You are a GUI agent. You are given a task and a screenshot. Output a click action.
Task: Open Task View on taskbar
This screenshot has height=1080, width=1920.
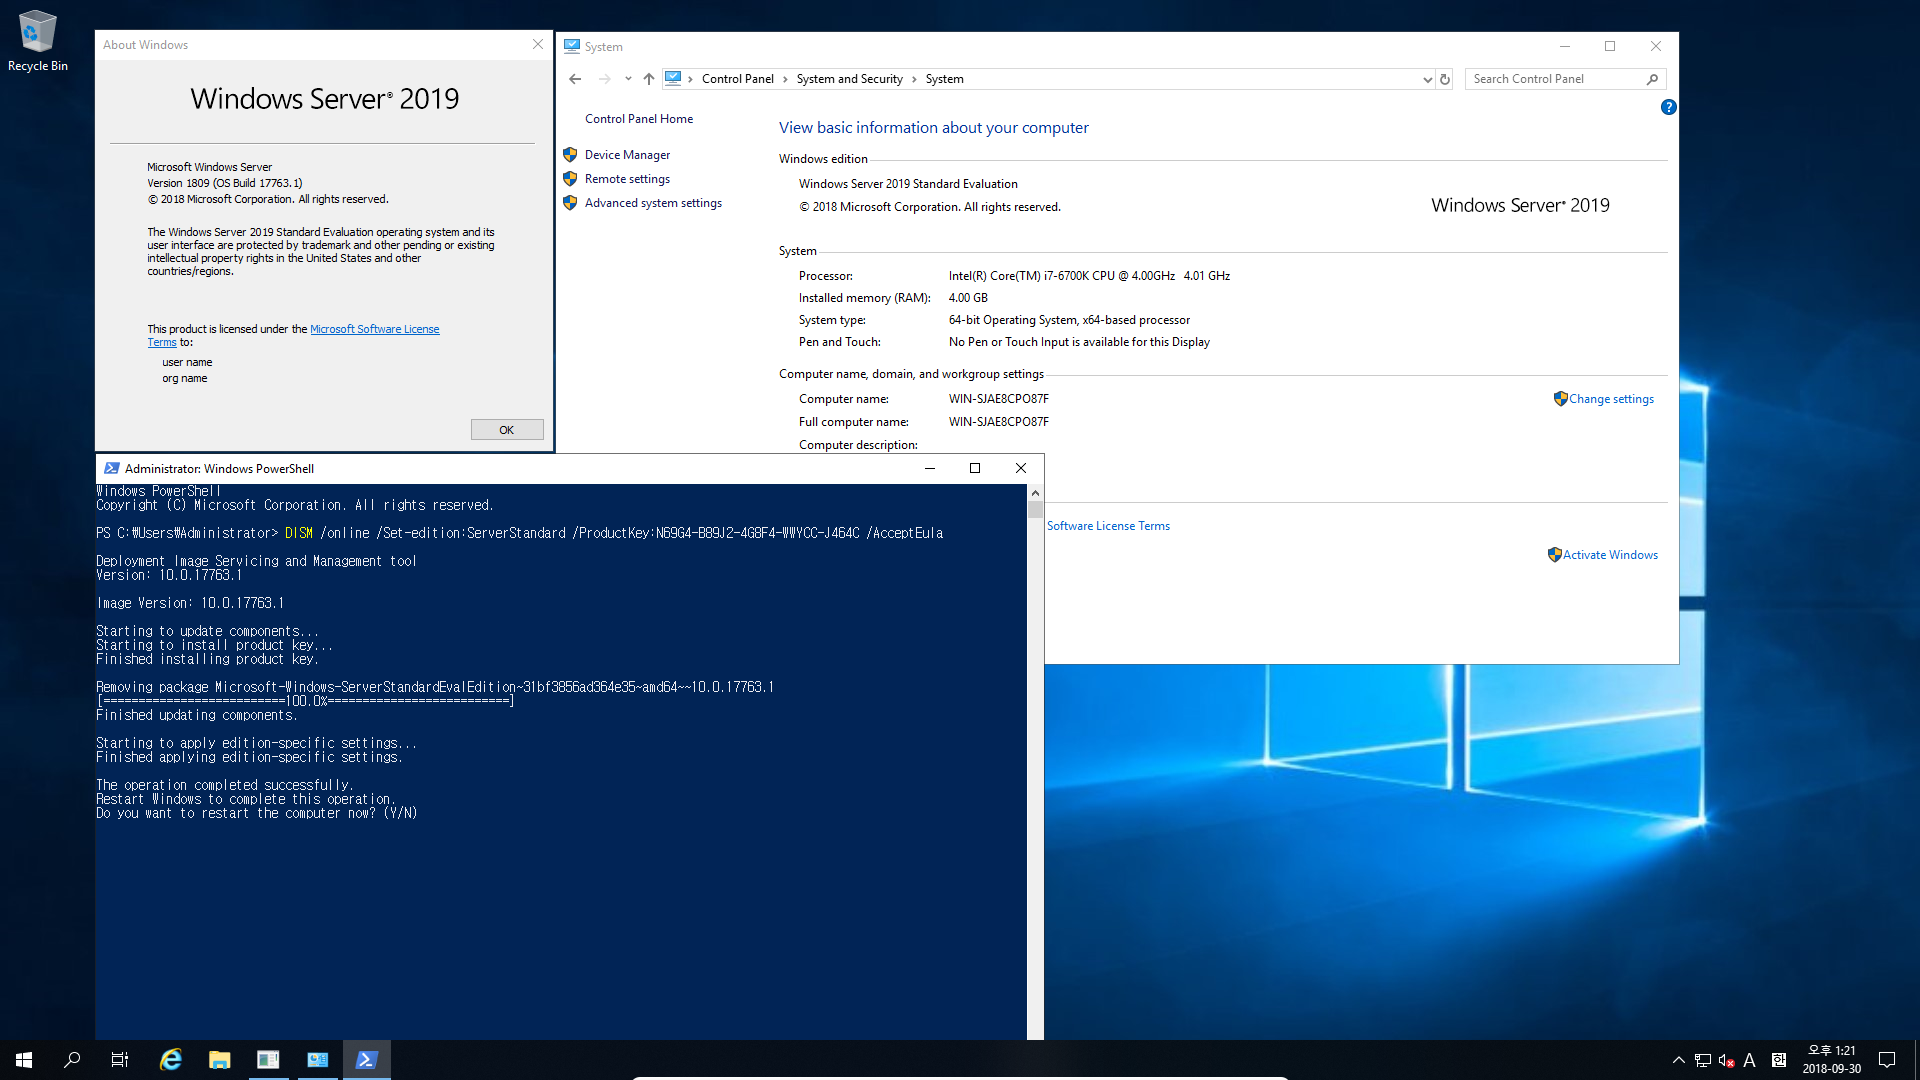(120, 1060)
